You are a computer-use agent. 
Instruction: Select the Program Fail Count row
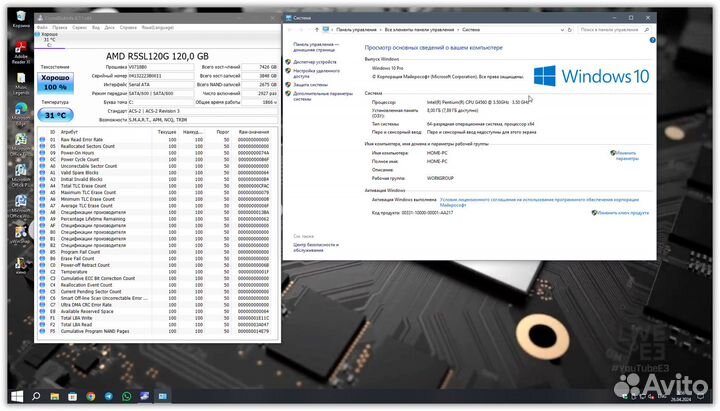(157, 252)
